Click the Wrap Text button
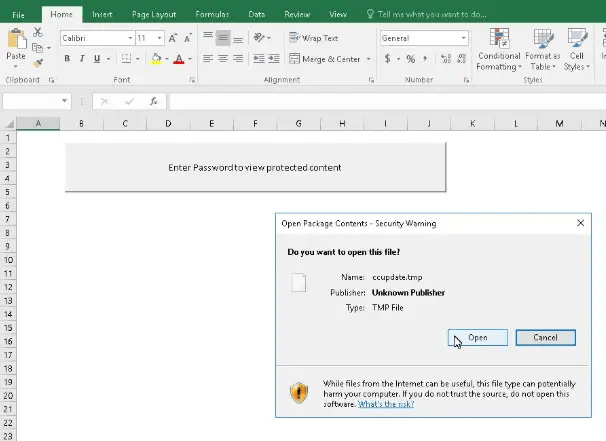 [x=314, y=38]
